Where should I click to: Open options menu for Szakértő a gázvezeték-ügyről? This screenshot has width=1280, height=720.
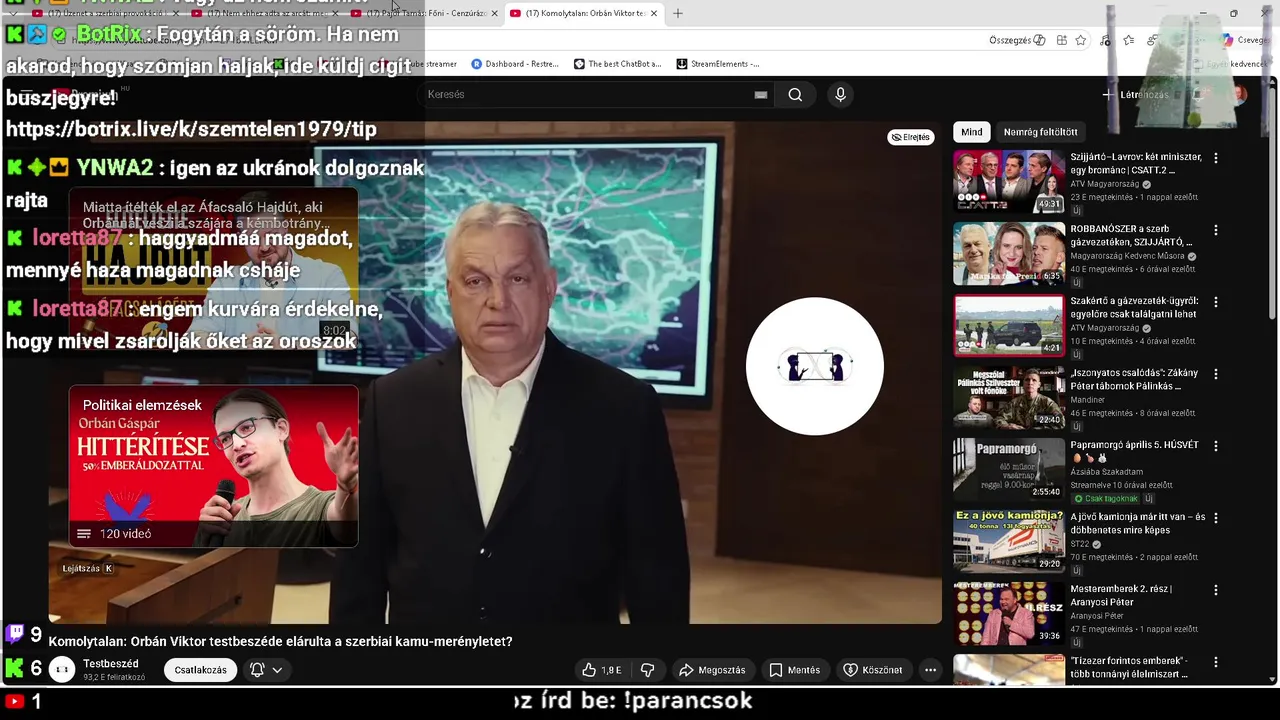(1216, 302)
